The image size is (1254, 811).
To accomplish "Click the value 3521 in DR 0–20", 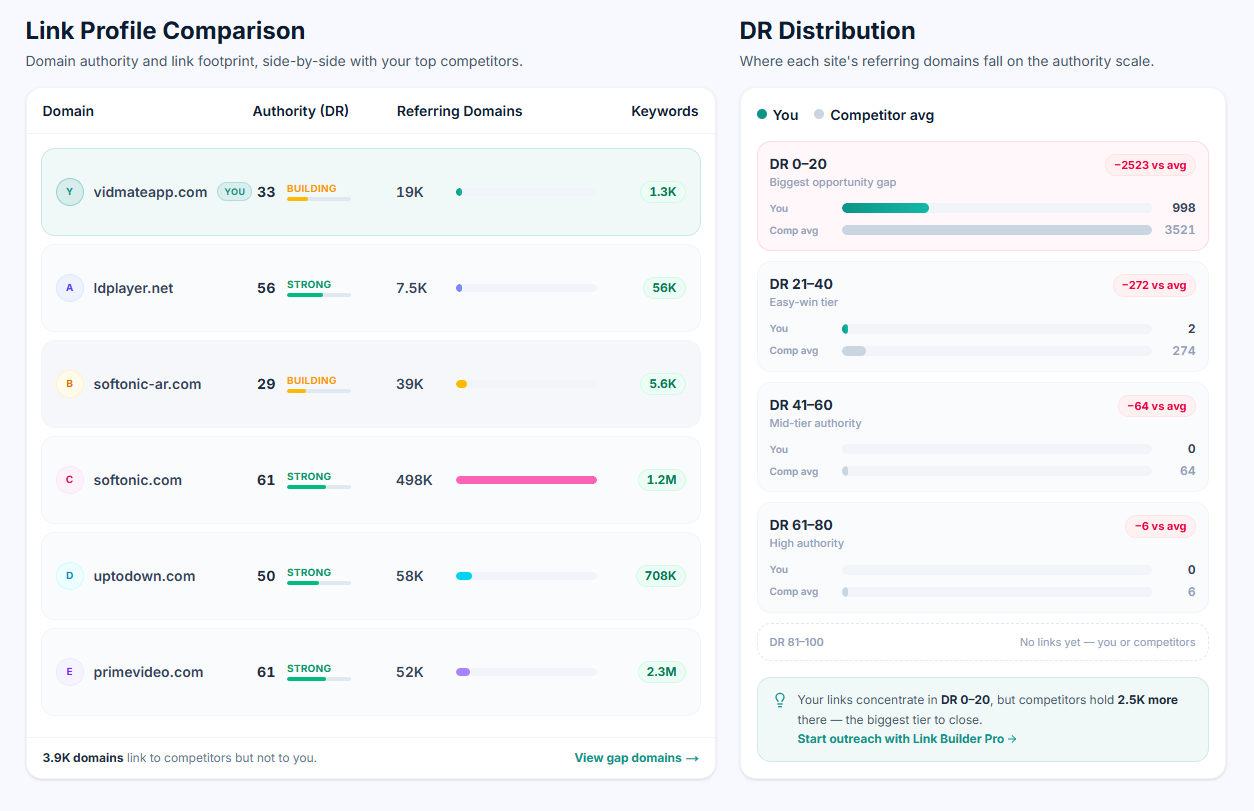I will [x=1180, y=230].
